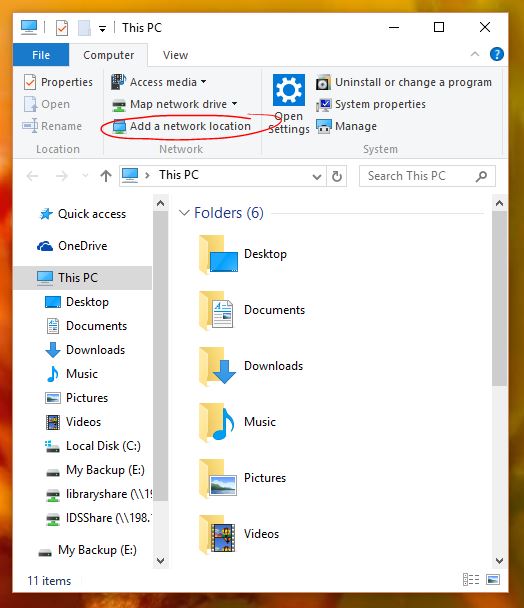Select OneDrive in the navigation pane
Viewport: 524px width, 608px height.
pos(72,246)
